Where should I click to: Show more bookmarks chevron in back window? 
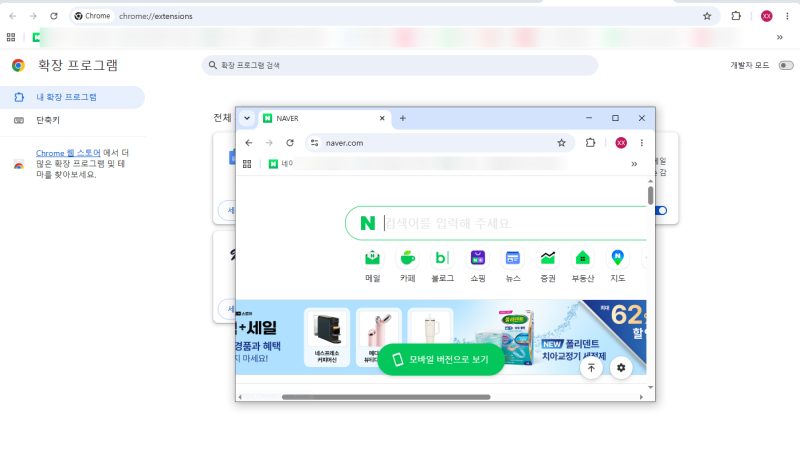pyautogui.click(x=780, y=37)
